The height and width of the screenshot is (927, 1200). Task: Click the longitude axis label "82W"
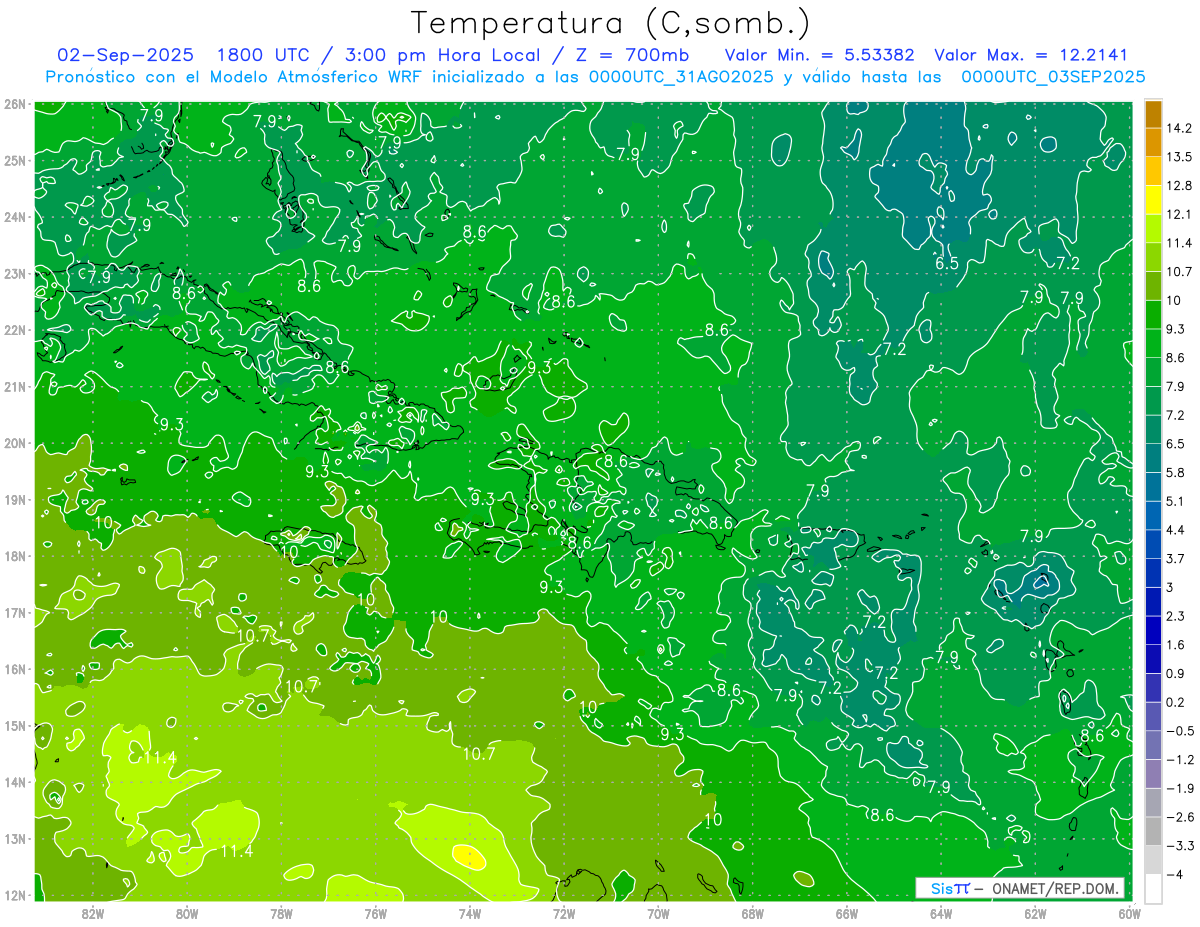(x=92, y=913)
